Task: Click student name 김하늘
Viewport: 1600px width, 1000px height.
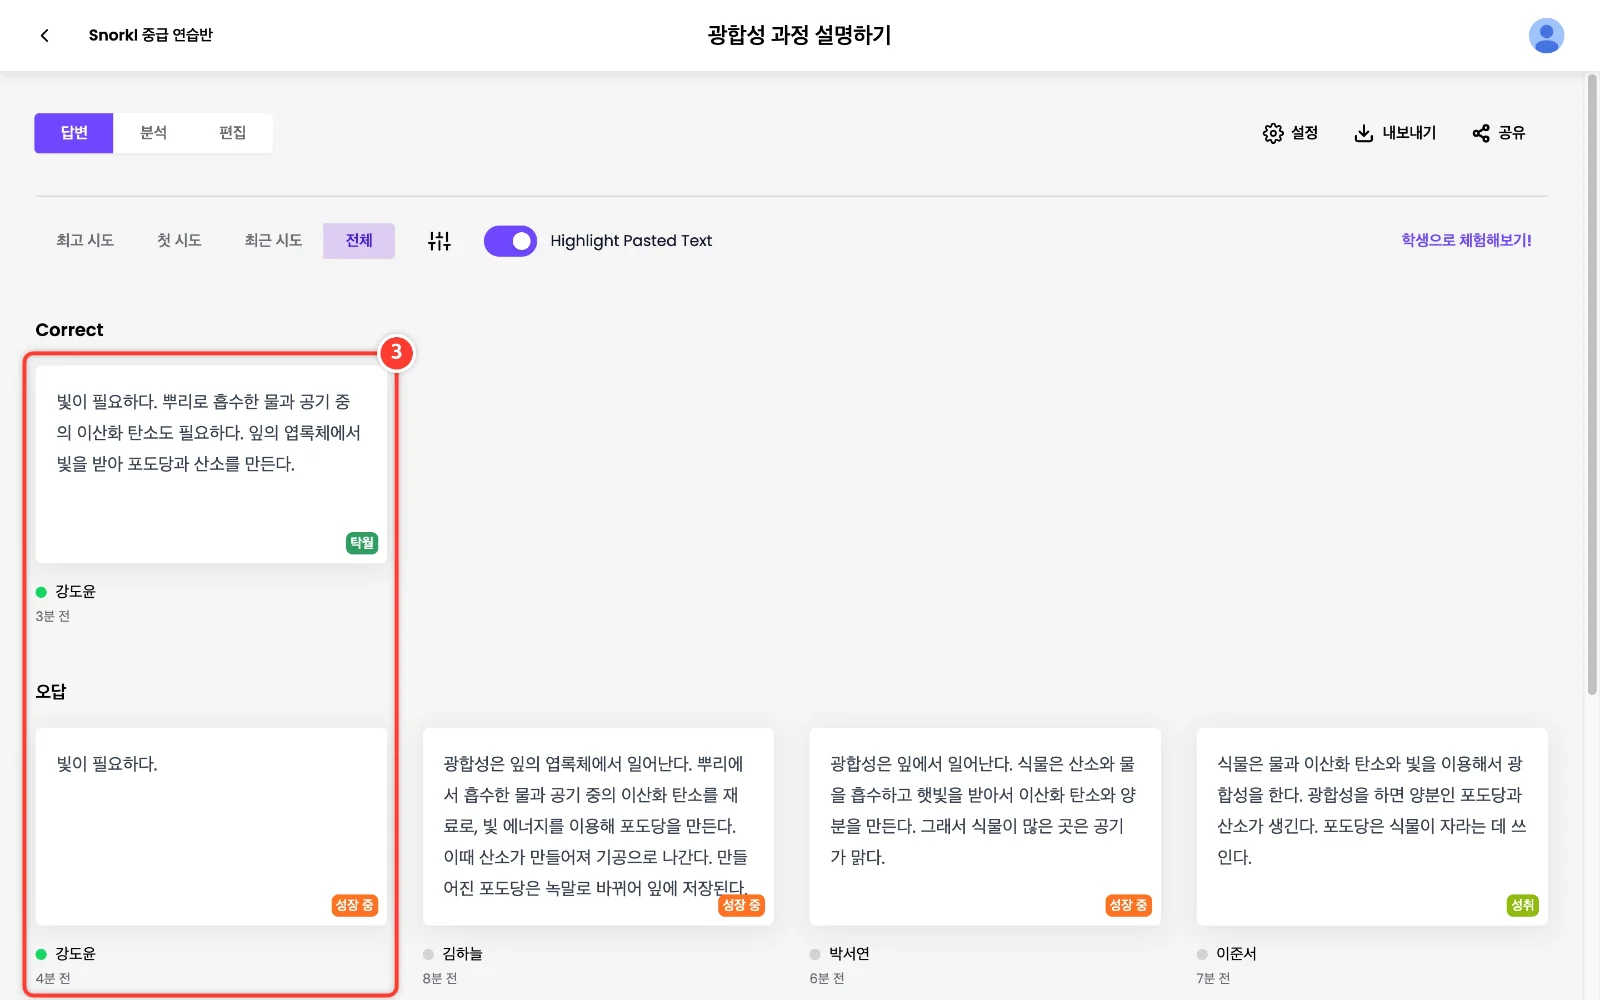Action: pyautogui.click(x=462, y=954)
